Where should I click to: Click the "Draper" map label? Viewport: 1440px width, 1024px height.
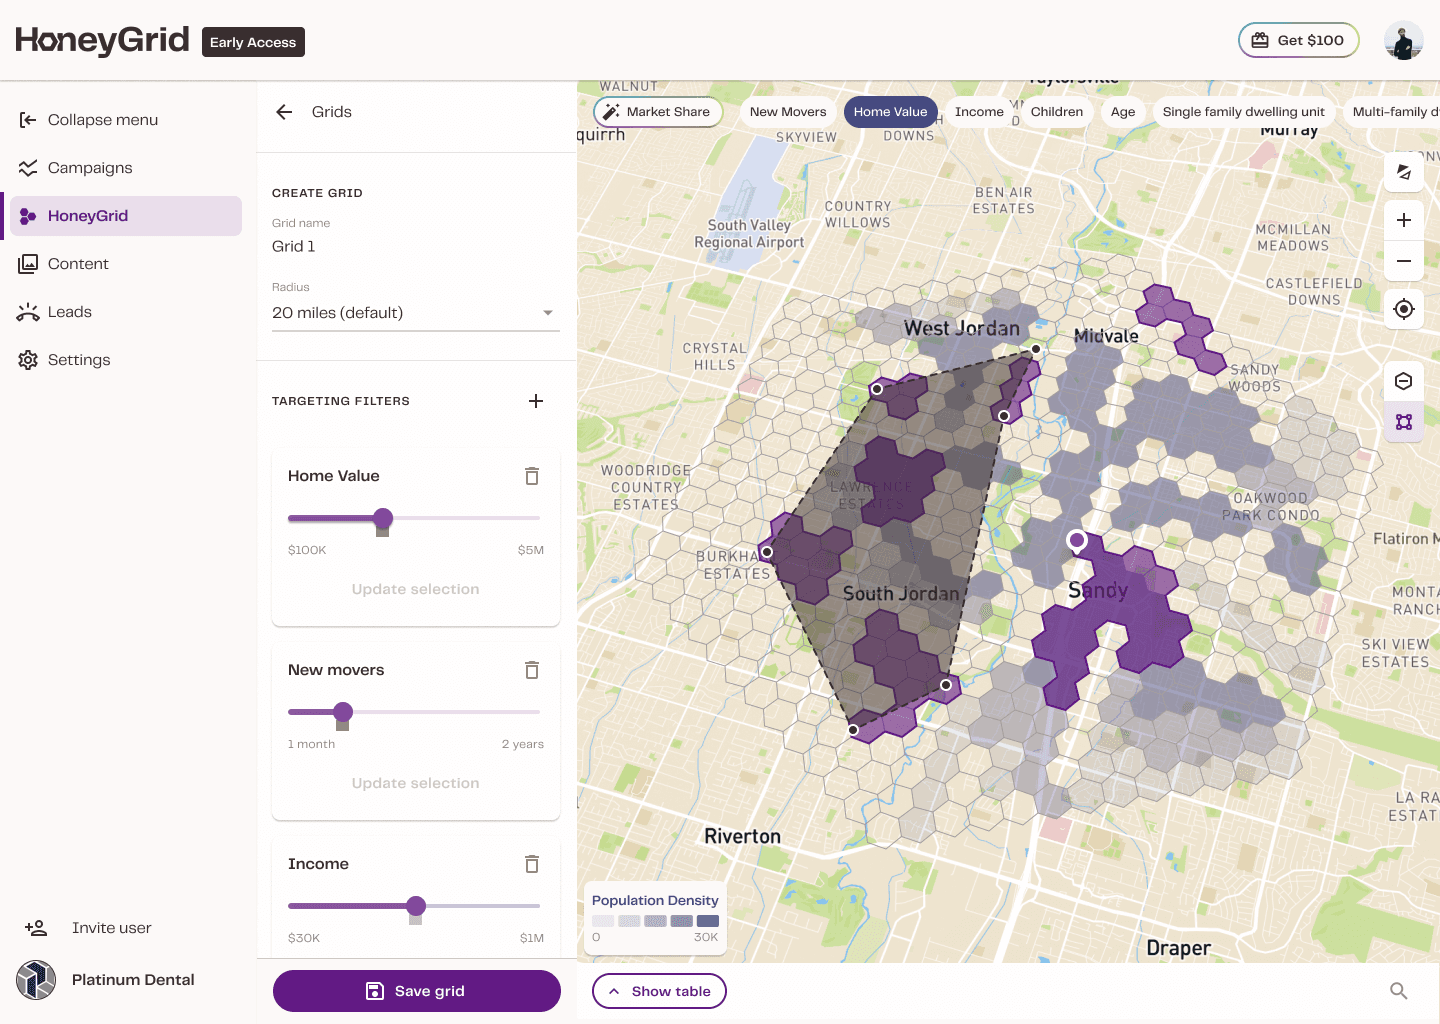point(1178,948)
